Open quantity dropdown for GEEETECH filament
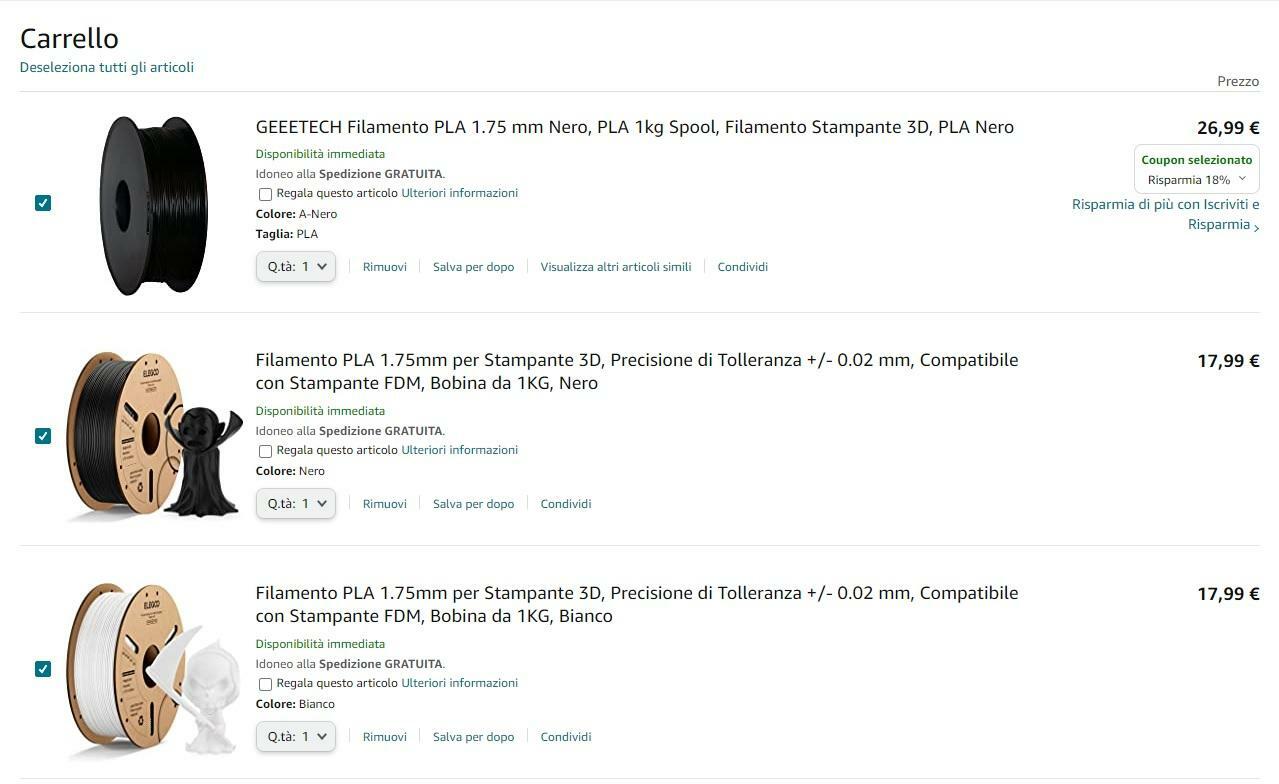This screenshot has width=1279, height=784. pyautogui.click(x=296, y=267)
